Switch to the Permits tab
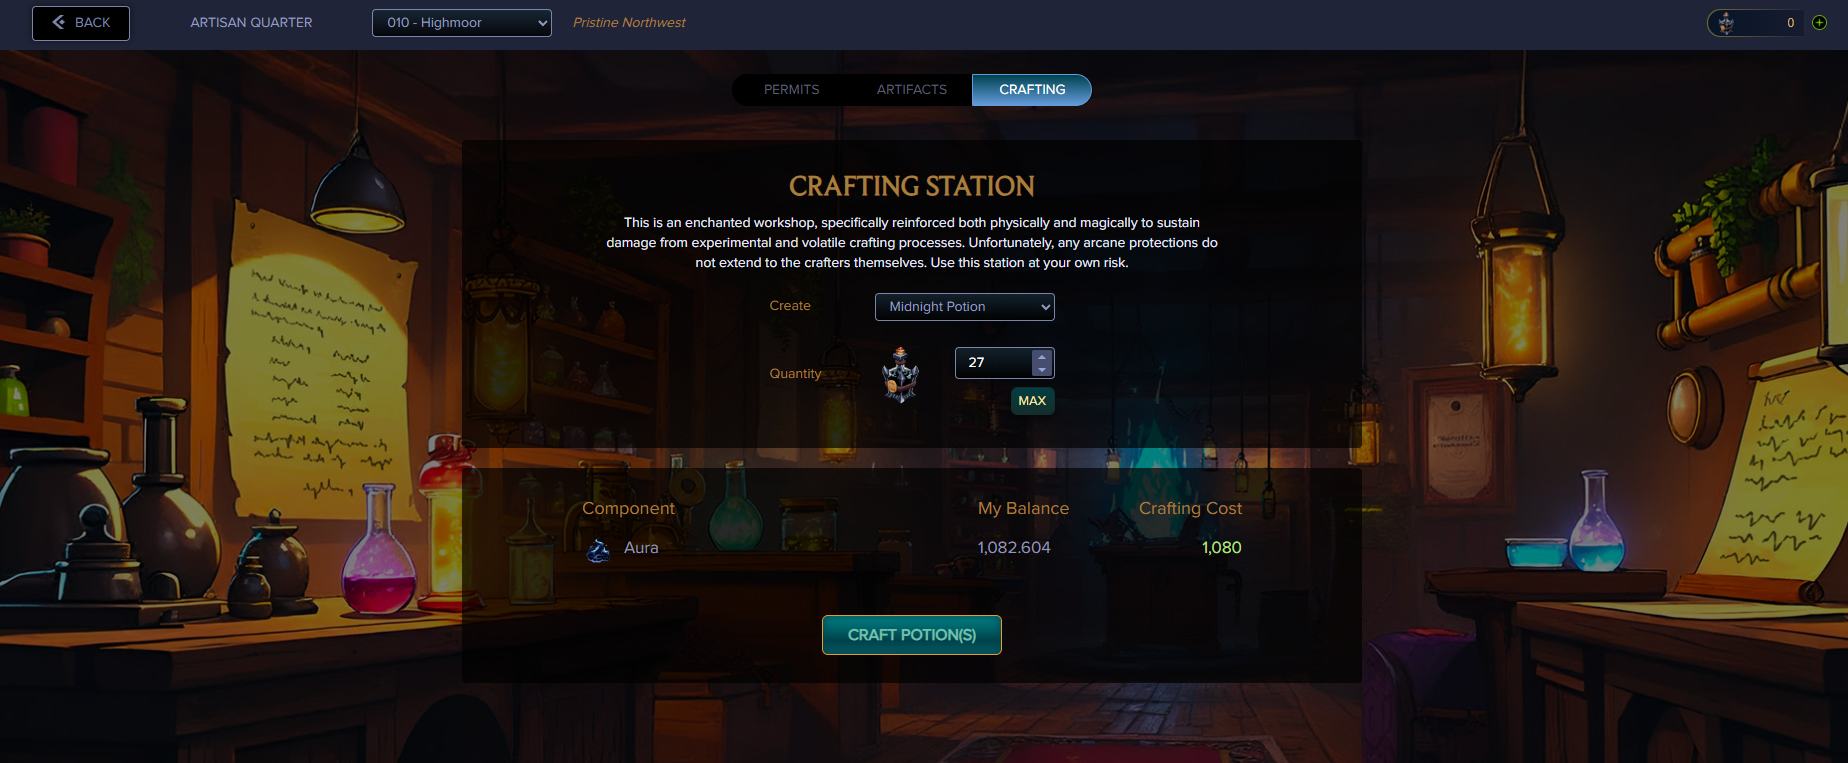This screenshot has height=763, width=1848. tap(792, 90)
